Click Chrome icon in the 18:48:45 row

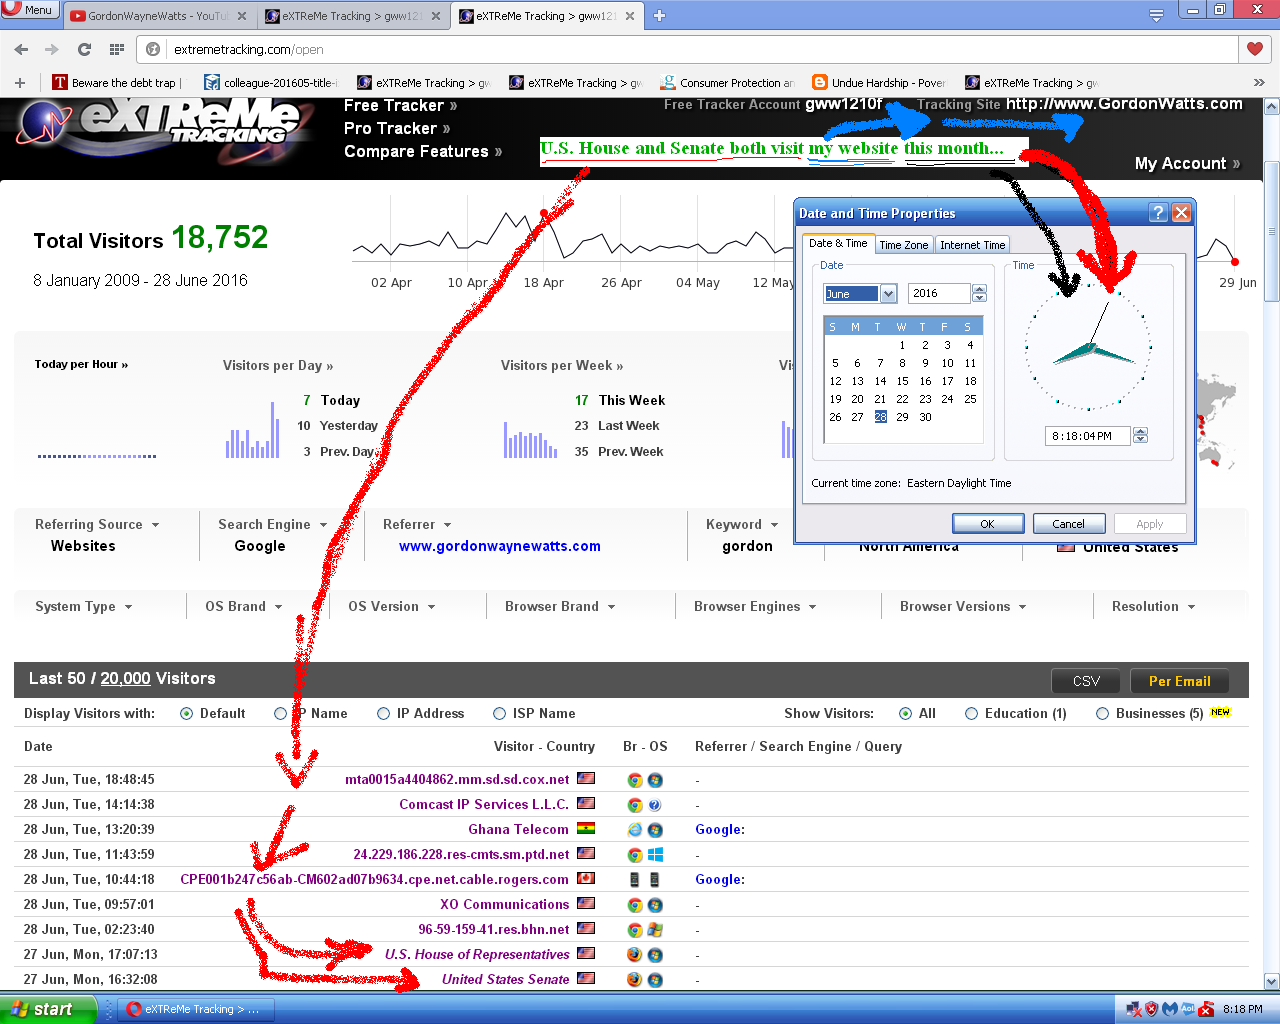[634, 780]
